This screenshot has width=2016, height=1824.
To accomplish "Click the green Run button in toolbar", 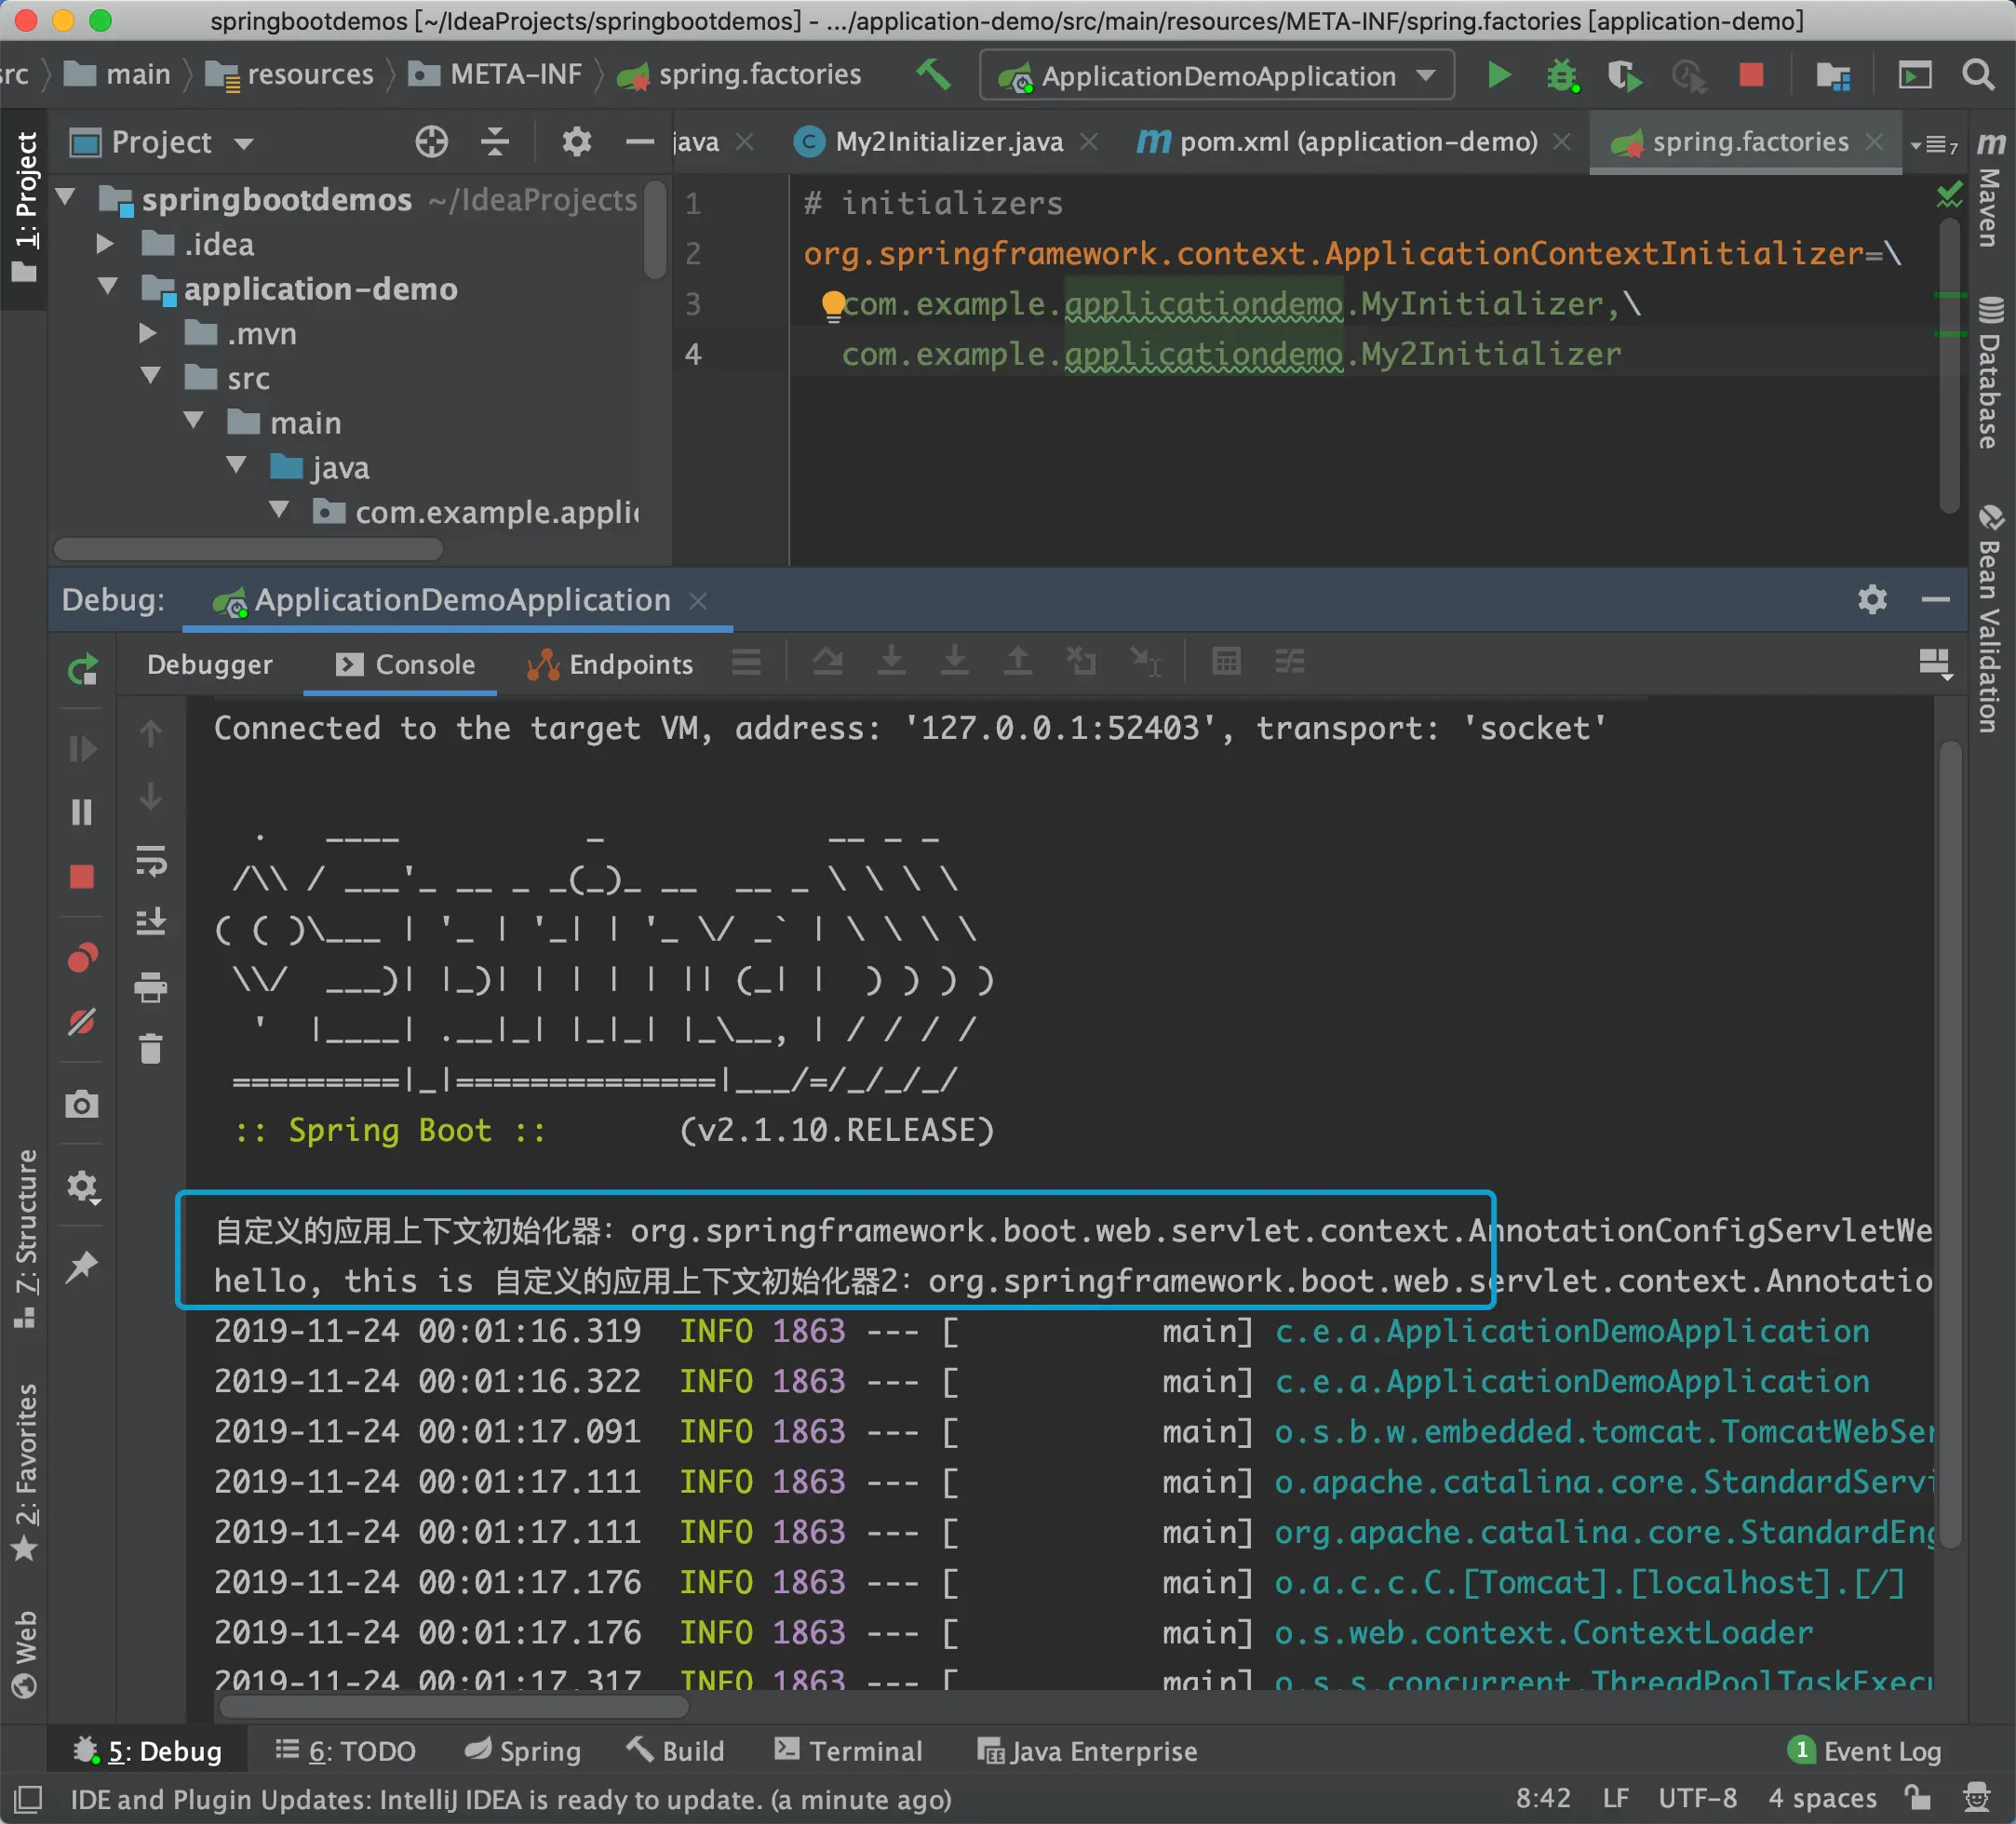I will [1498, 75].
